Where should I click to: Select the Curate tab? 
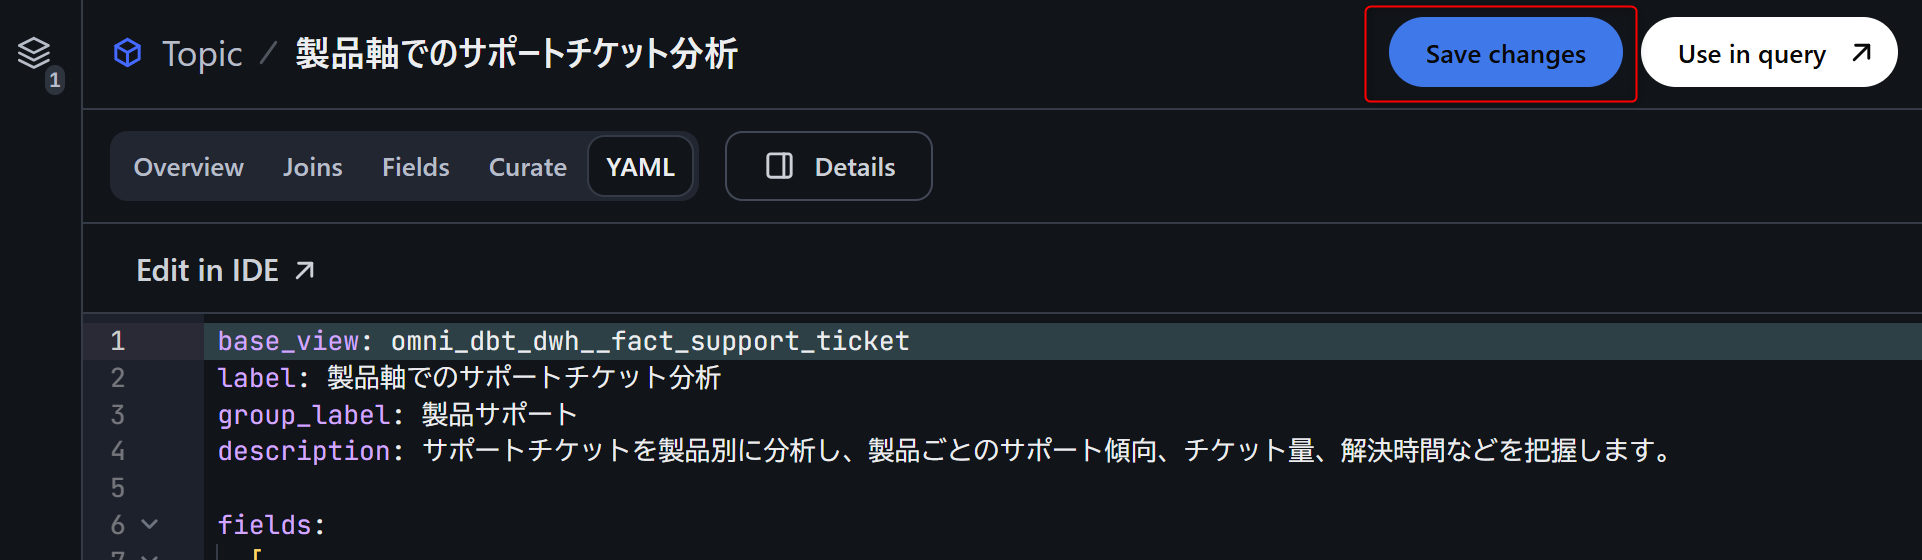coord(527,167)
